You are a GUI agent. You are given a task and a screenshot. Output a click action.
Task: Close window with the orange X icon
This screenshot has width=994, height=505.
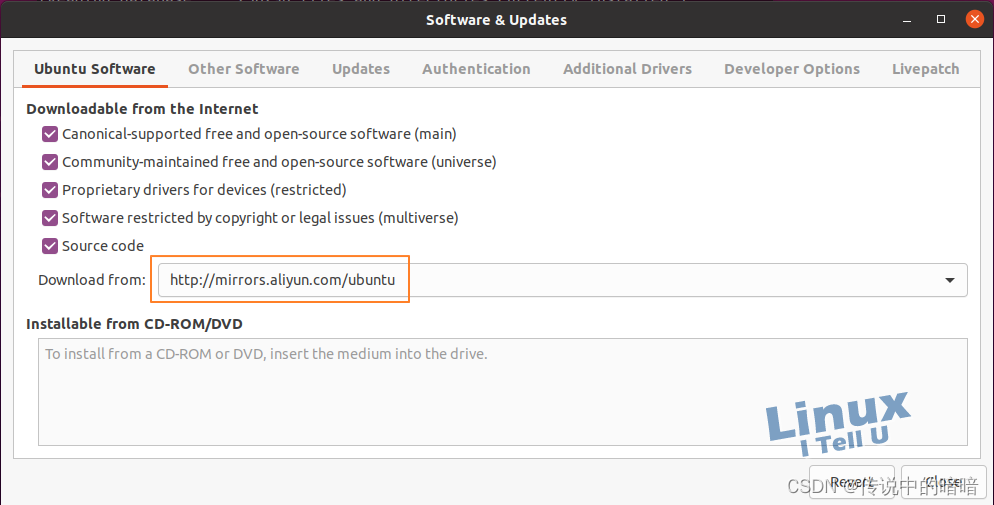click(974, 19)
